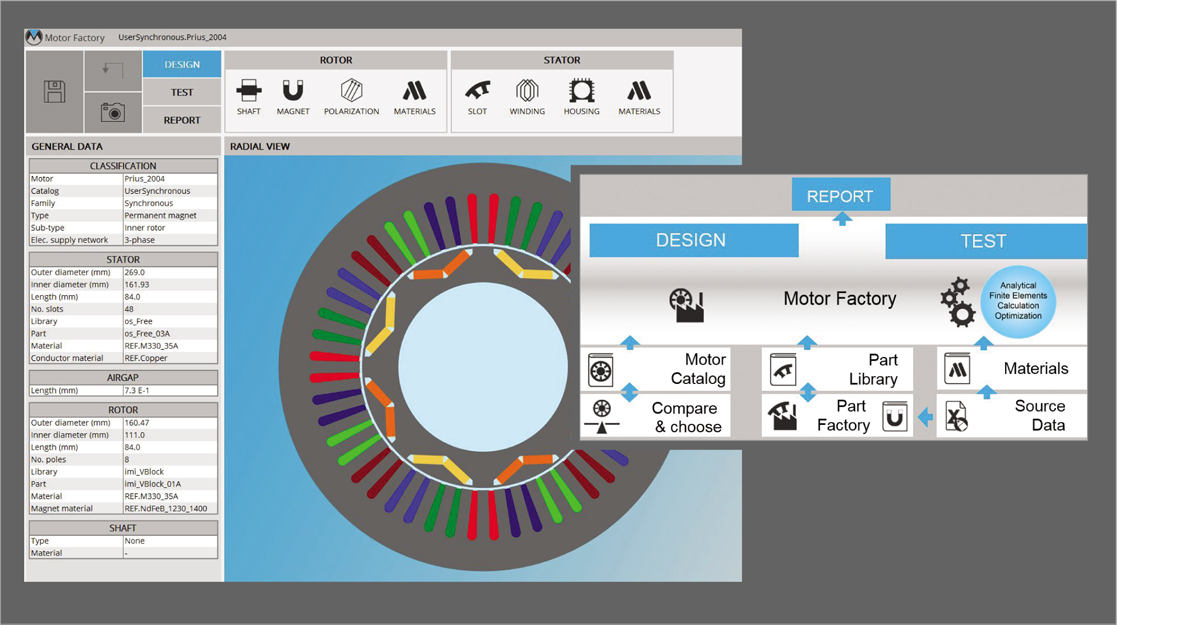The width and height of the screenshot is (1200, 625).
Task: Click the ROTOR toolbar group header
Action: coord(336,60)
